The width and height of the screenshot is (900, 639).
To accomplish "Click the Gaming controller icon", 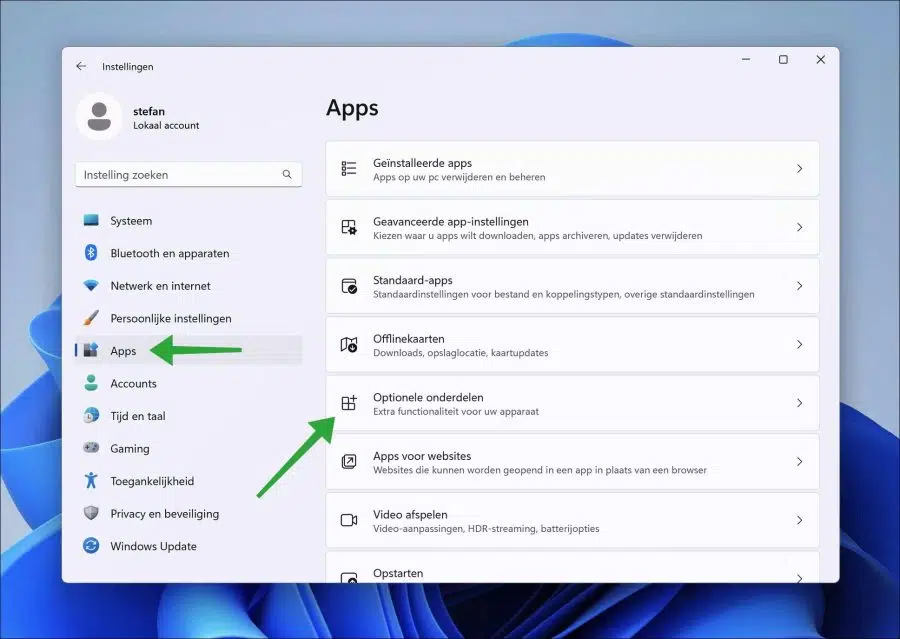I will (91, 448).
